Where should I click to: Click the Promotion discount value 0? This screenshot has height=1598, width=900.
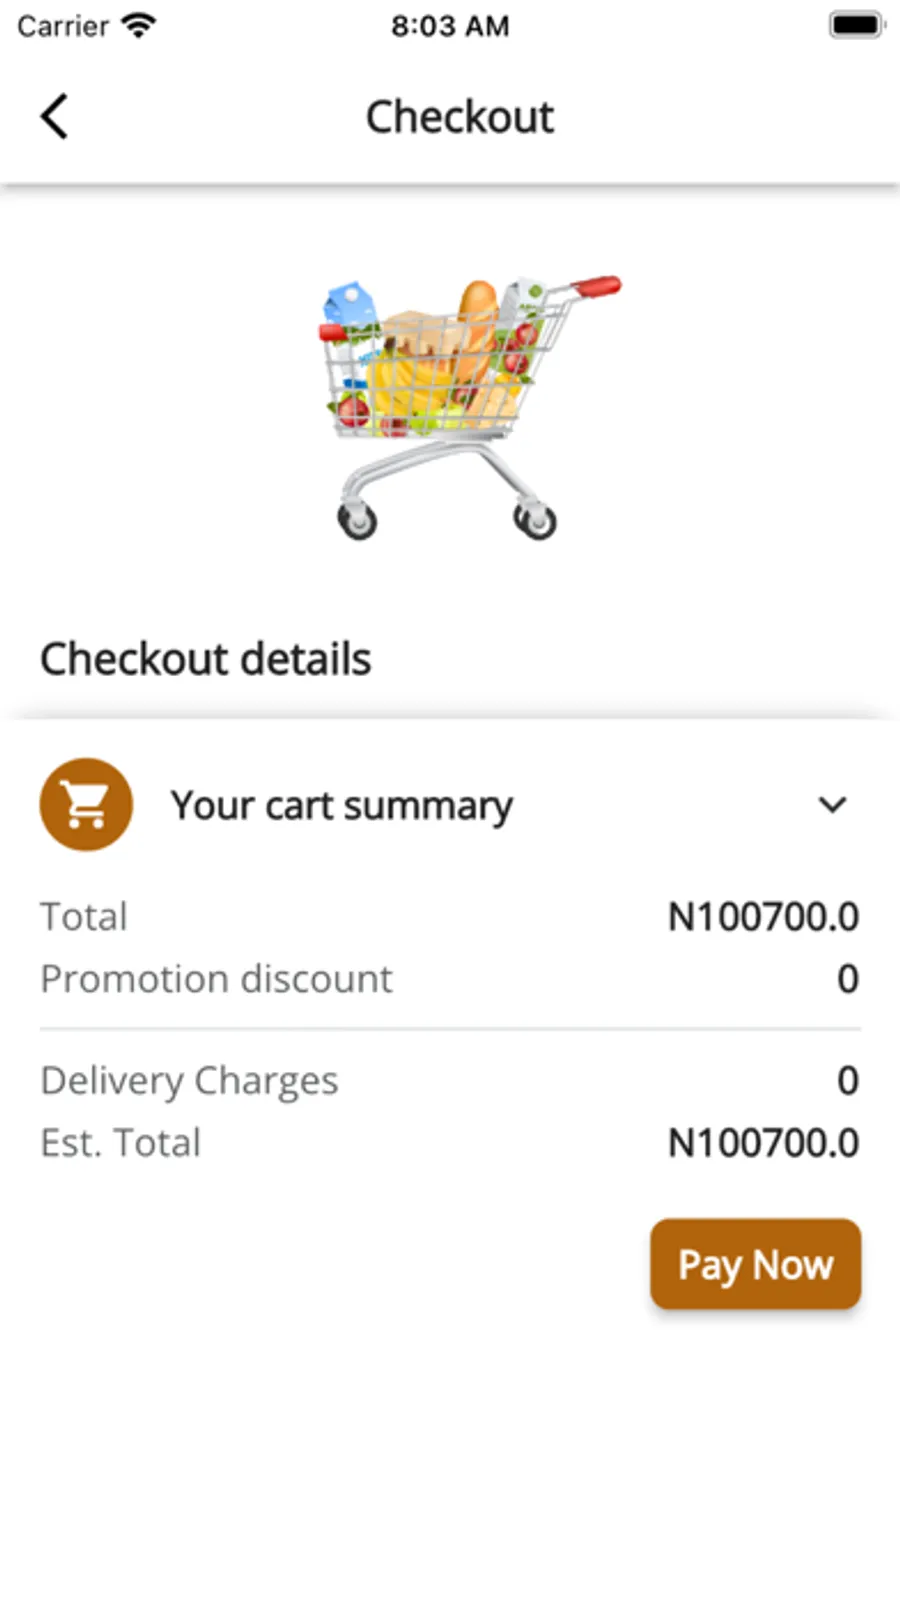click(x=847, y=978)
